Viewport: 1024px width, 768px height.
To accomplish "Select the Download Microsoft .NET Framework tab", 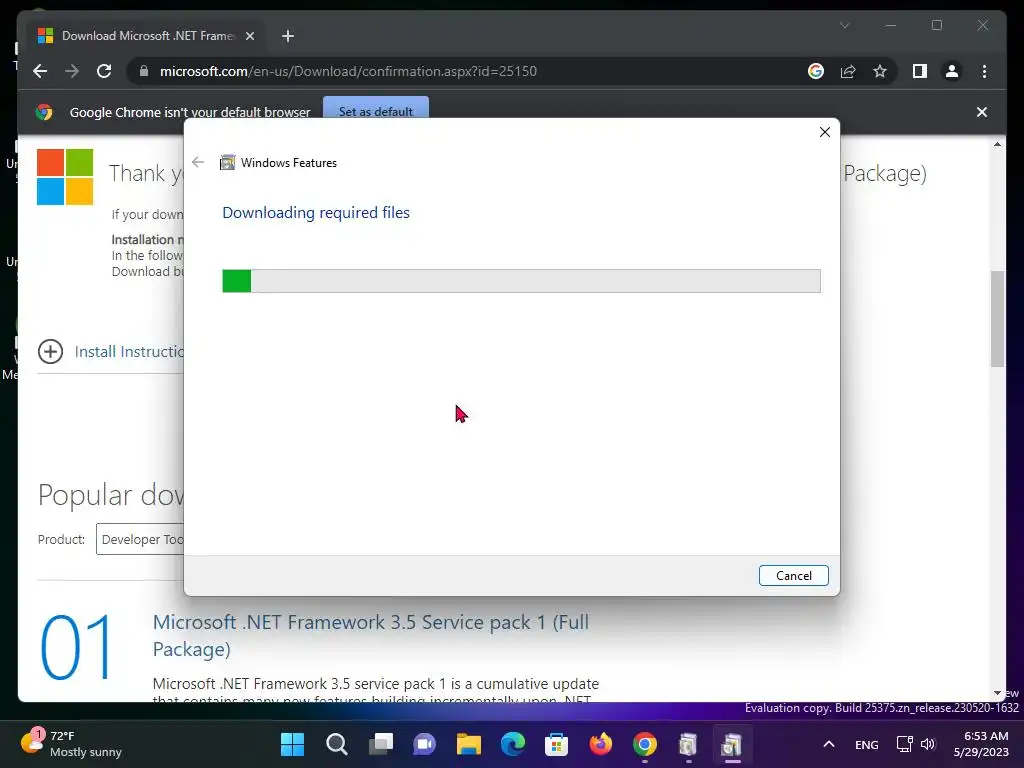I will click(145, 36).
